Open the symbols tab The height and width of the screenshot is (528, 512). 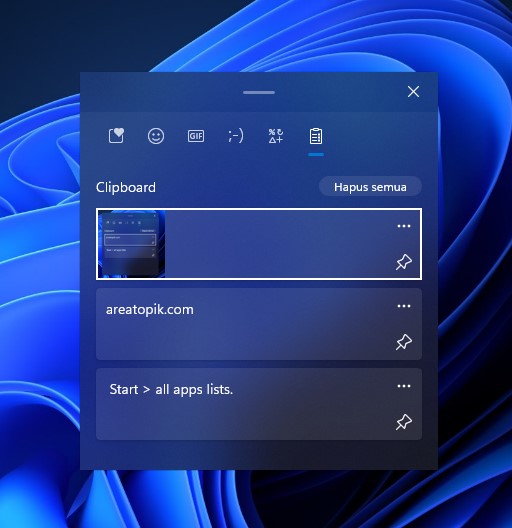[276, 136]
